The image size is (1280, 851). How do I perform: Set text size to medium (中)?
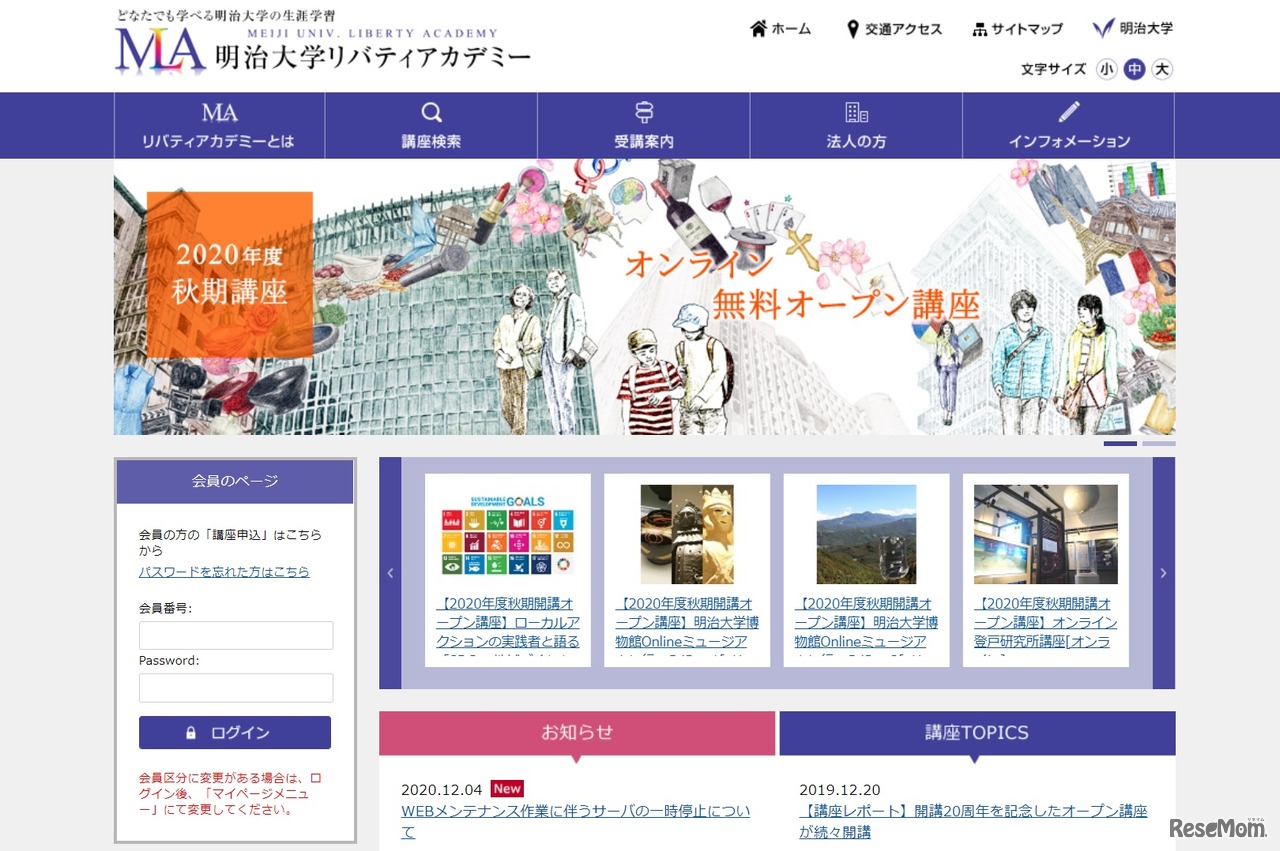1134,69
